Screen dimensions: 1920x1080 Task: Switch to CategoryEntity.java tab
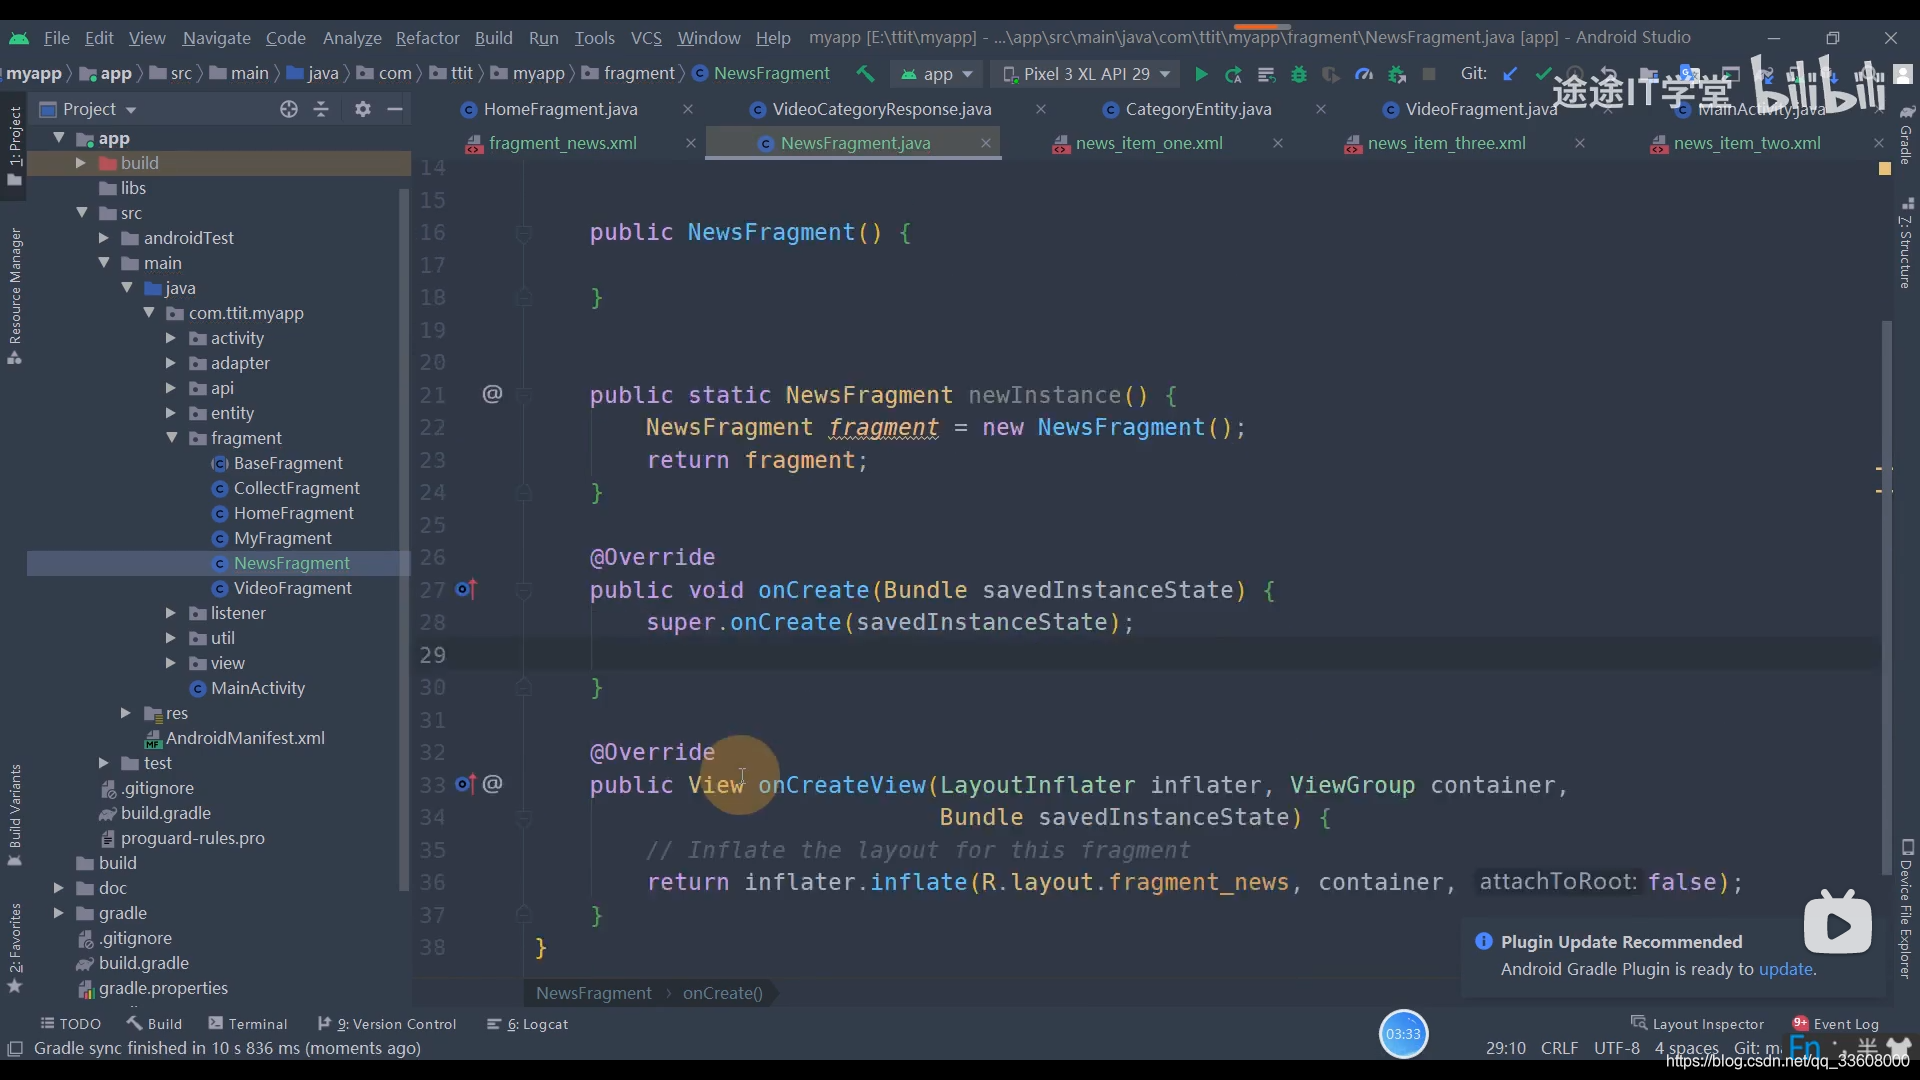coord(1198,109)
